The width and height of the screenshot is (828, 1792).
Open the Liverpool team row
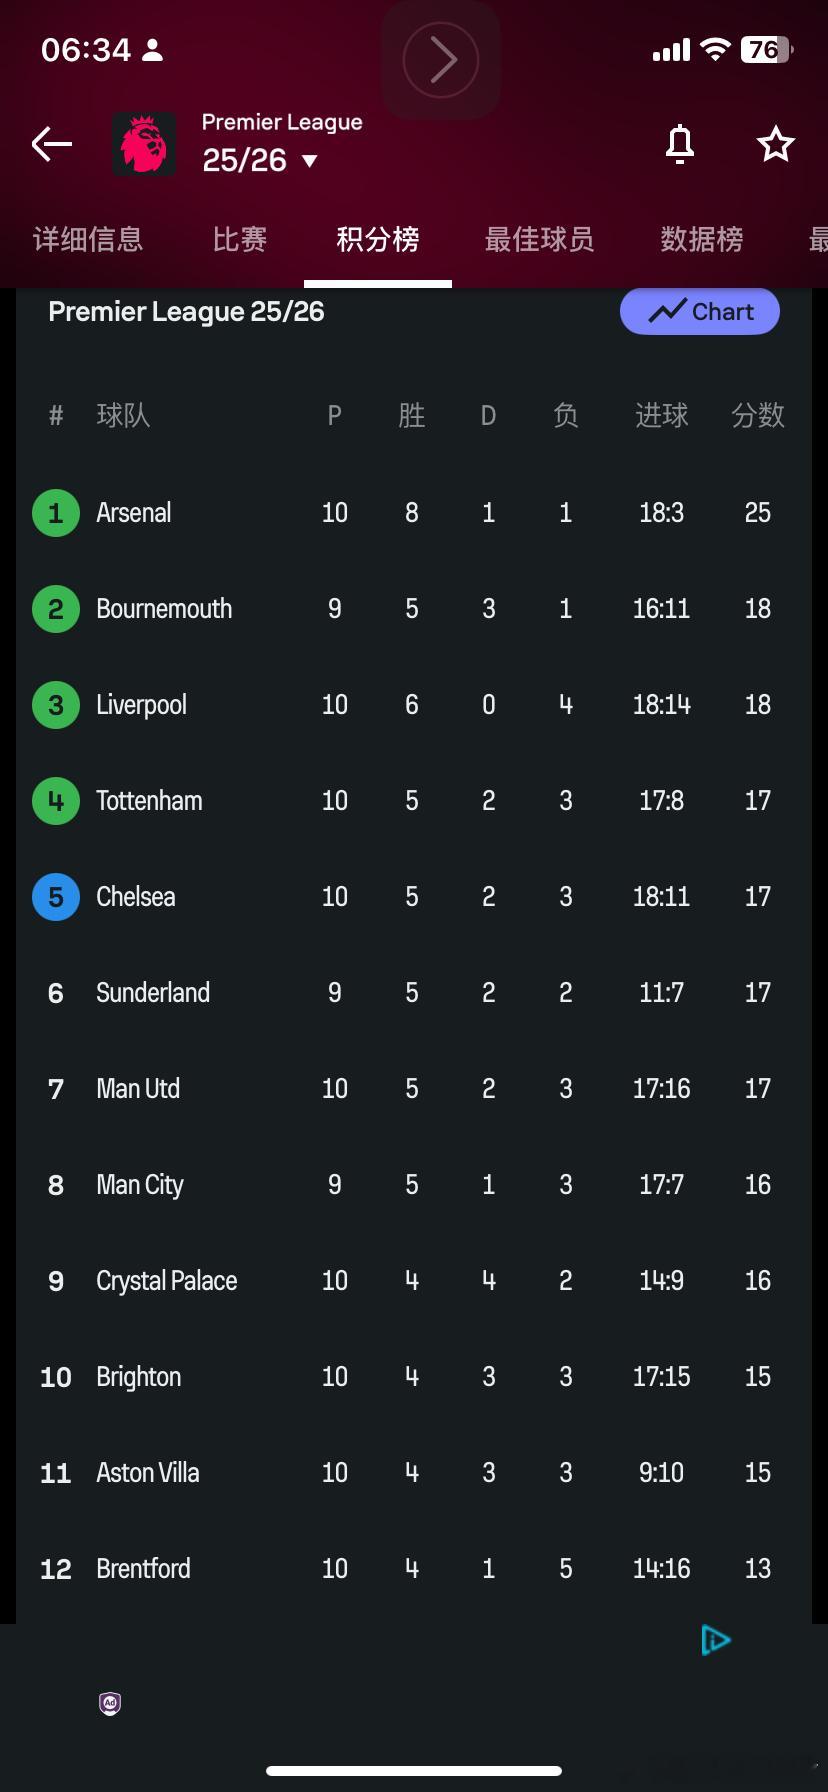[141, 705]
